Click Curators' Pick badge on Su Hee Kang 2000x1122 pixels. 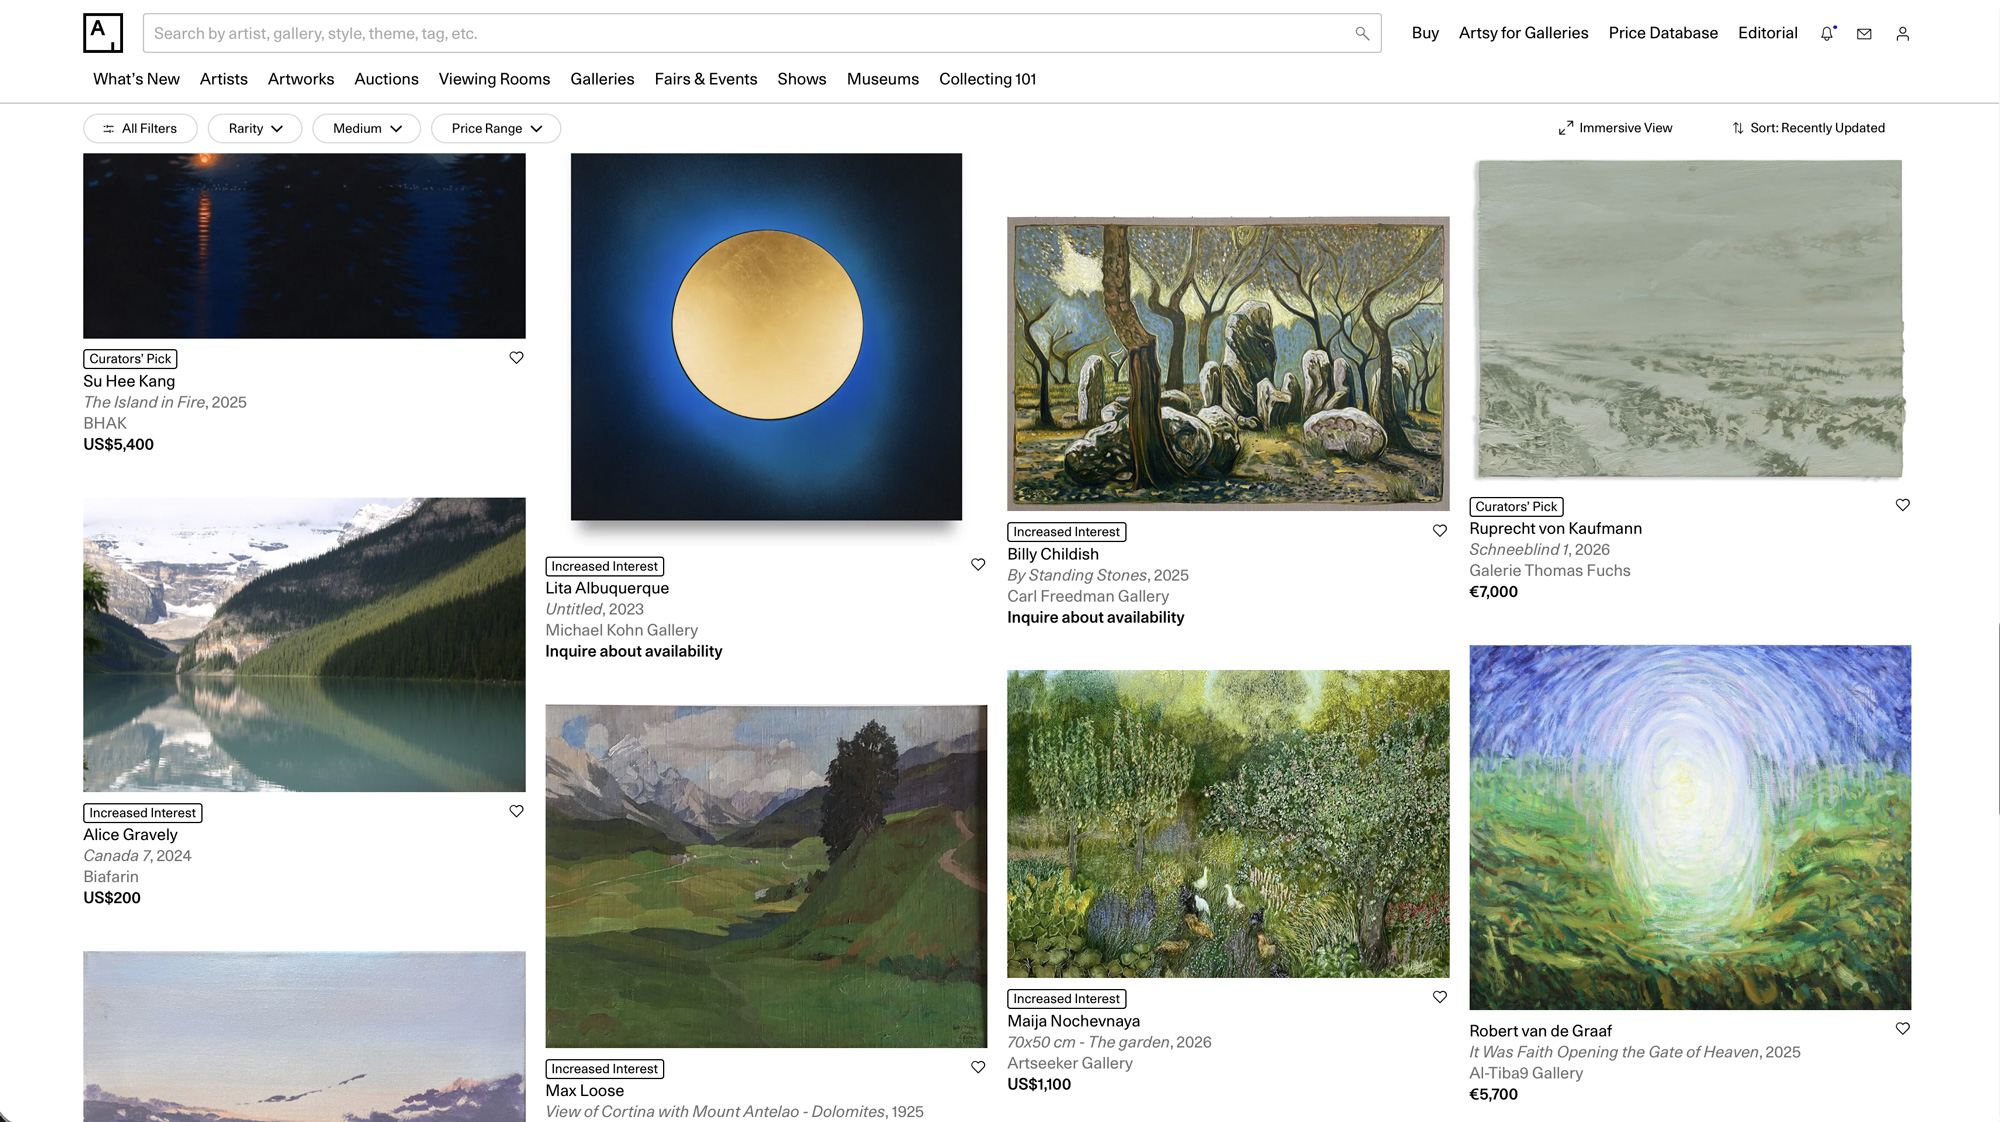click(x=130, y=358)
